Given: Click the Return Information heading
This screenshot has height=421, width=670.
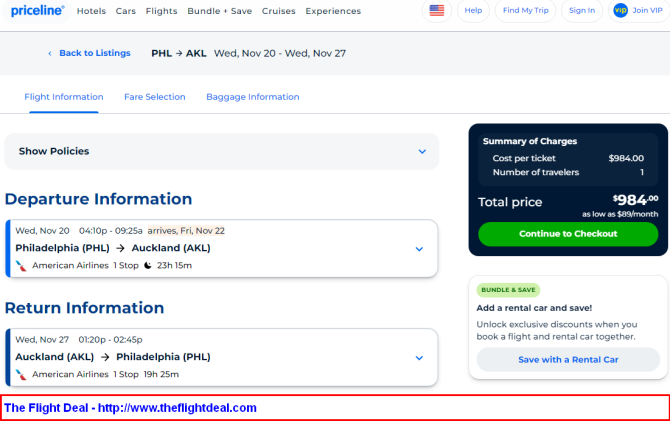Looking at the screenshot, I should 84,308.
